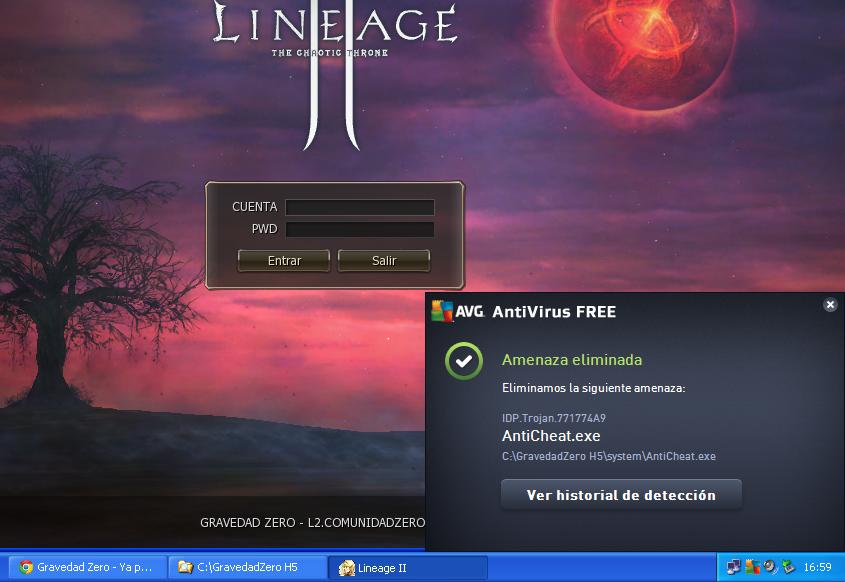This screenshot has height=582, width=845.
Task: Click the Safely Remove Hardware tray icon
Action: click(x=789, y=567)
